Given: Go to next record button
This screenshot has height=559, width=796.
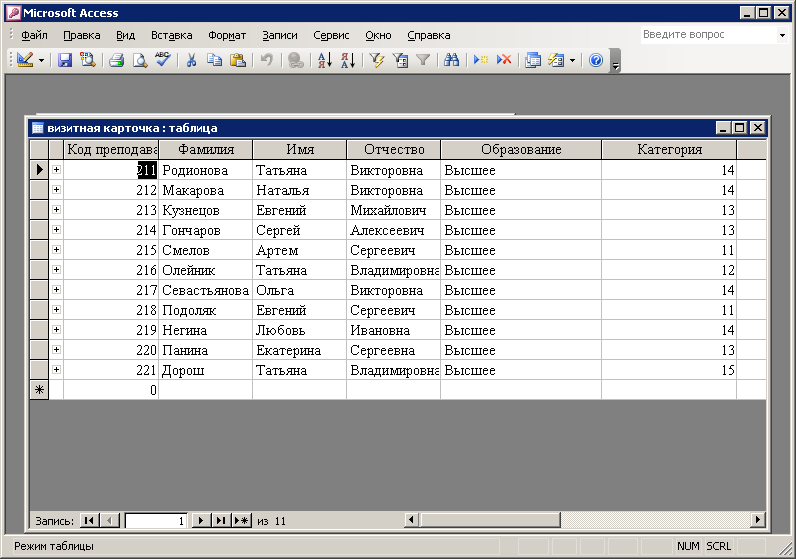Looking at the screenshot, I should [x=201, y=520].
